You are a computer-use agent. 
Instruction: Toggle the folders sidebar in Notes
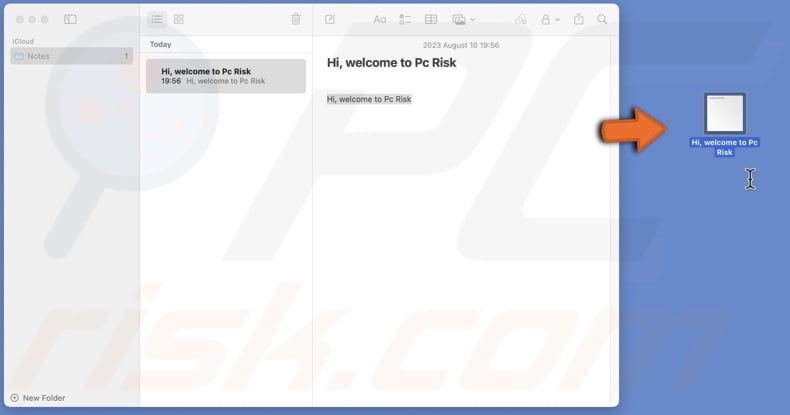point(71,19)
